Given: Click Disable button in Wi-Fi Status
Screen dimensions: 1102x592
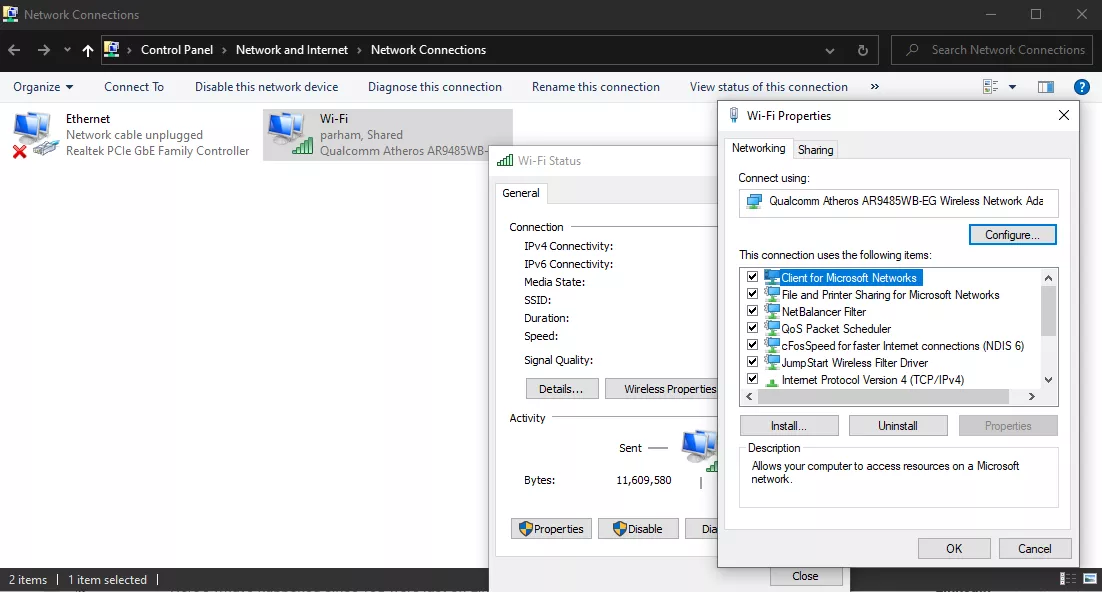Looking at the screenshot, I should coord(637,529).
